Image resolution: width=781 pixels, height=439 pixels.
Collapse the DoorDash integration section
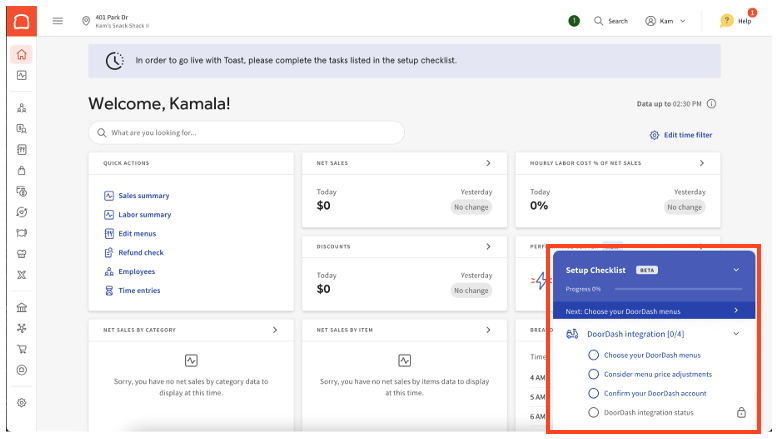(x=736, y=333)
